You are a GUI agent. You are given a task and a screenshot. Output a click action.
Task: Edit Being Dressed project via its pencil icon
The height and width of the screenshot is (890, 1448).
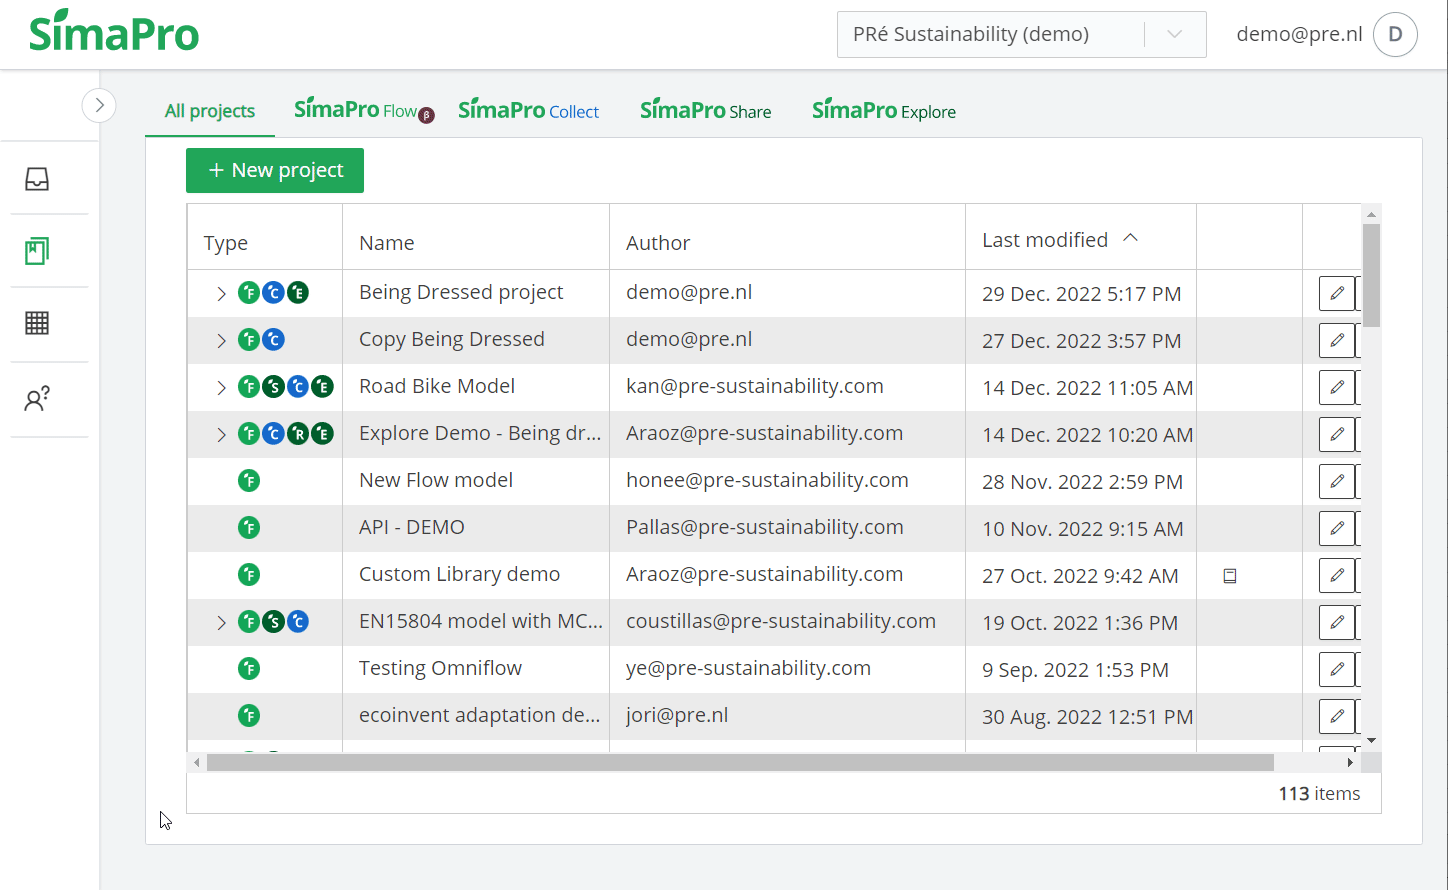point(1337,292)
